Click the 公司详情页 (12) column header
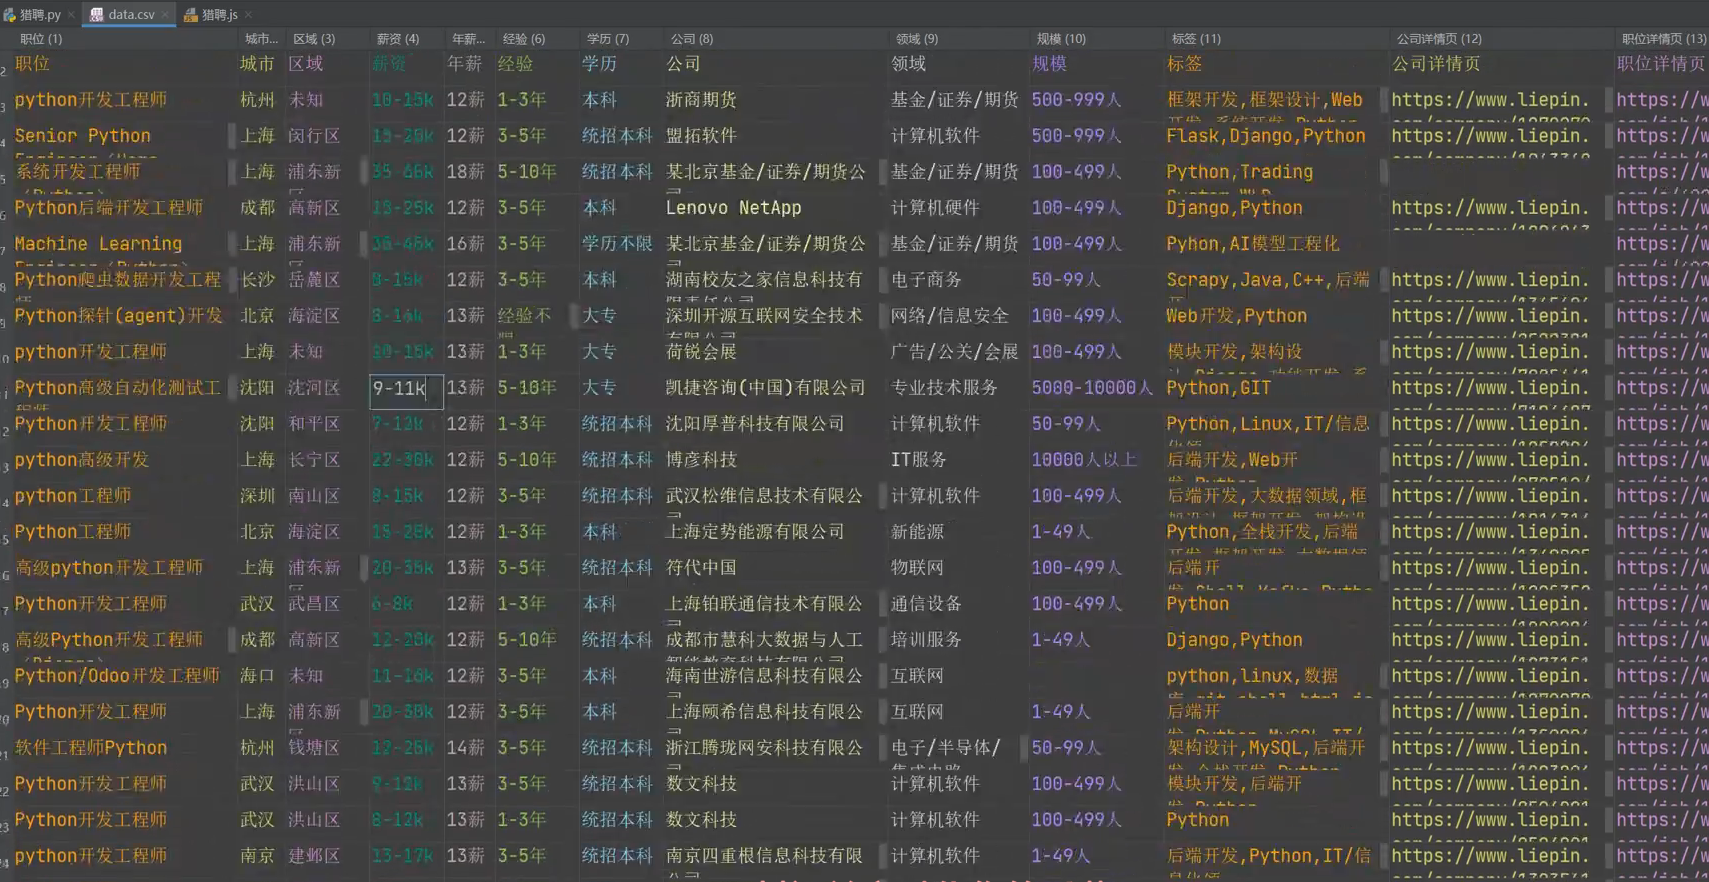The image size is (1709, 882). tap(1438, 39)
